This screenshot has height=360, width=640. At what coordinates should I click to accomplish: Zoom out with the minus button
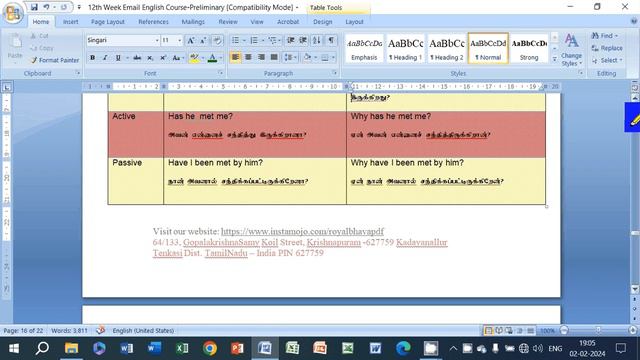(x=564, y=330)
